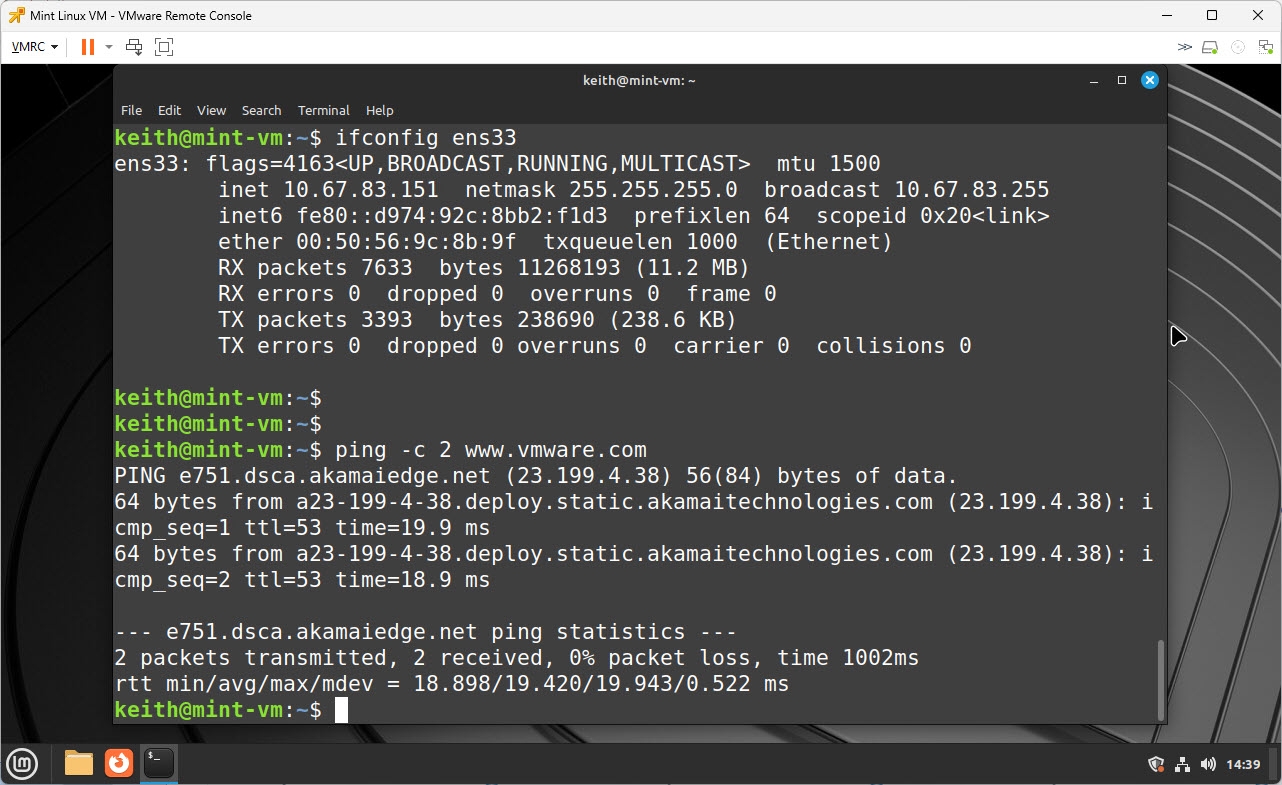This screenshot has width=1282, height=785.
Task: Click the CD/DVD drive device icon
Action: [1238, 47]
